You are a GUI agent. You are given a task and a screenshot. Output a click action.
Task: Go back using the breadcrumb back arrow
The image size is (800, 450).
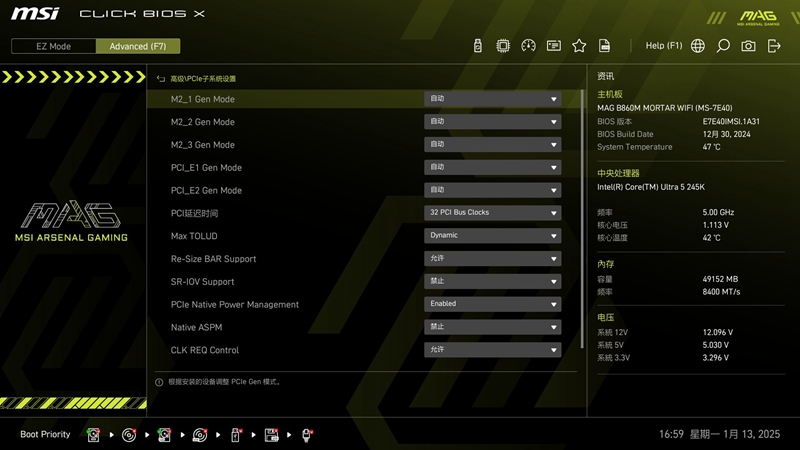(161, 78)
